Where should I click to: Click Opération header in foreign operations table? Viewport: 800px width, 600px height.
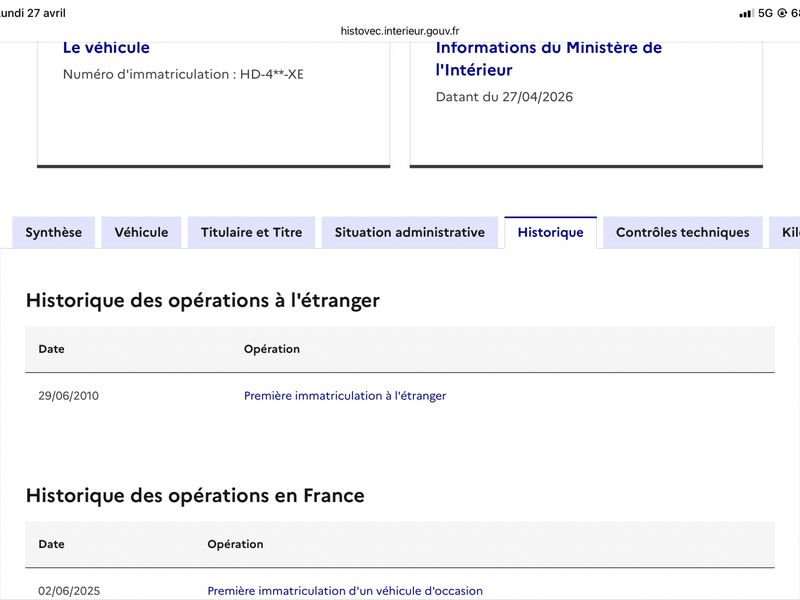click(272, 349)
